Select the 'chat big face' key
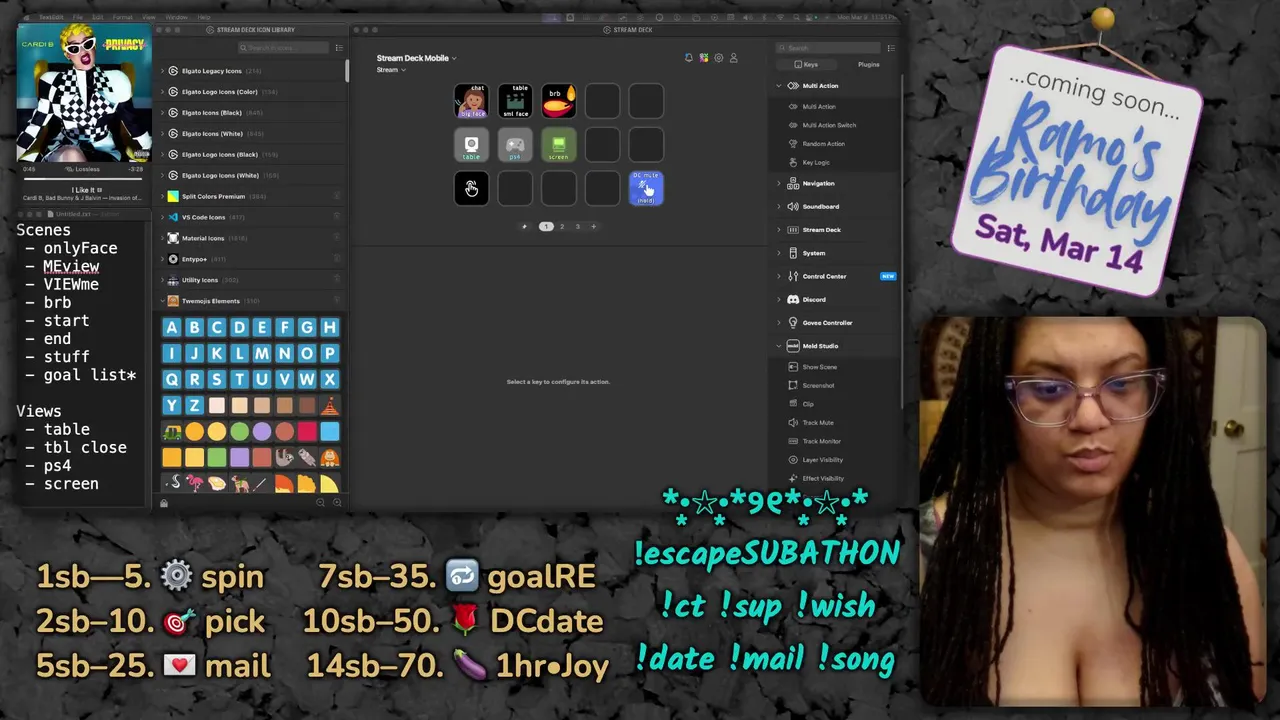The width and height of the screenshot is (1280, 720). point(471,101)
